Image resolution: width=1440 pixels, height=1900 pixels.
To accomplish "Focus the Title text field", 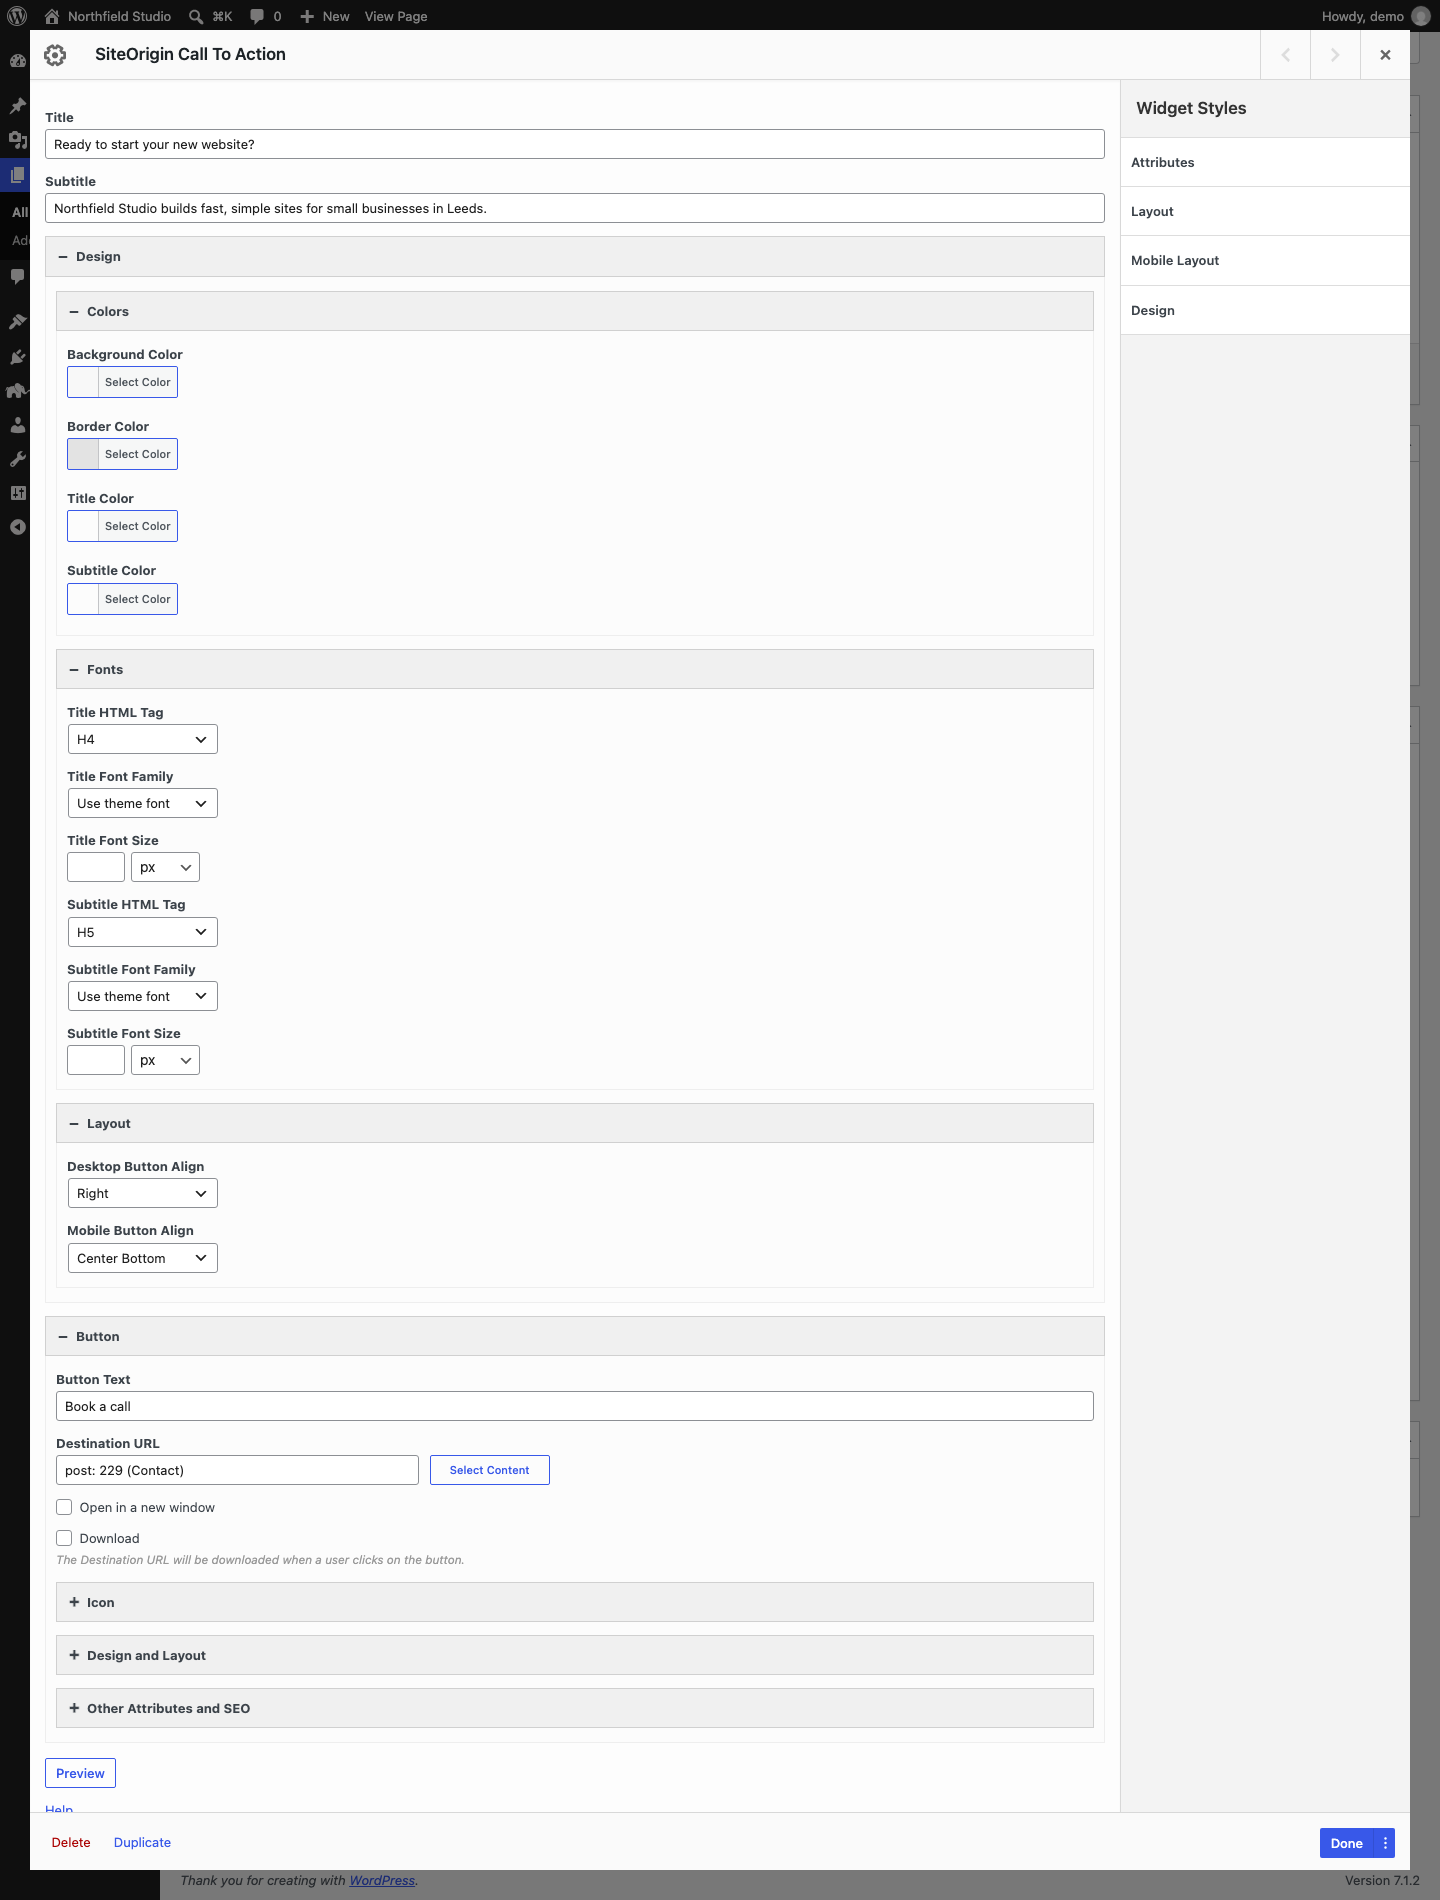I will pyautogui.click(x=574, y=144).
